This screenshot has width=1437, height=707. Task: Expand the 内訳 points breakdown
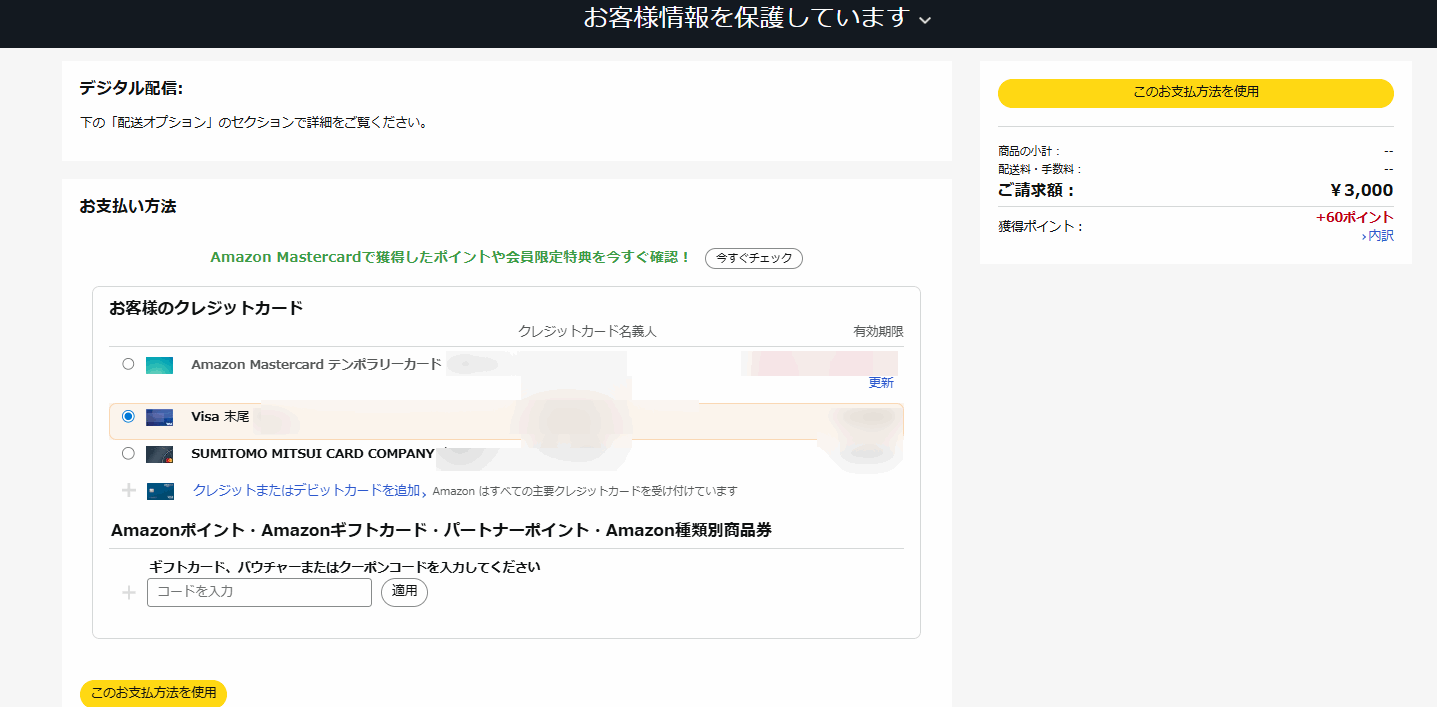1378,236
